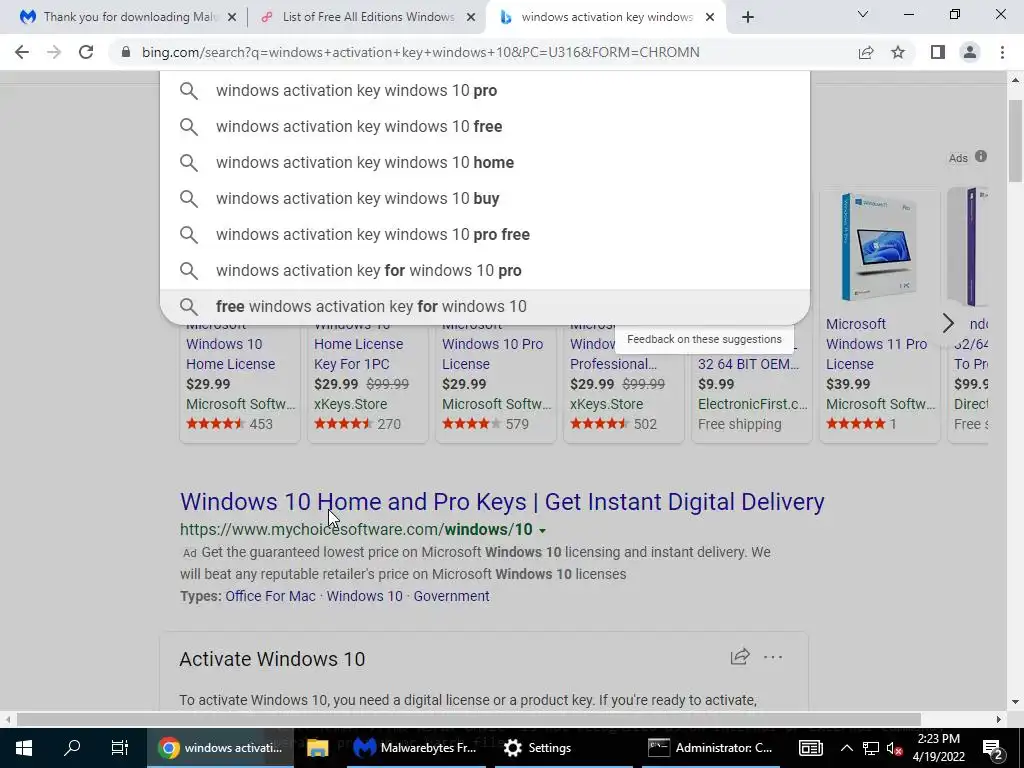Switch to Malwarebytes taskbar window
Viewport: 1024px width, 768px height.
coord(415,748)
